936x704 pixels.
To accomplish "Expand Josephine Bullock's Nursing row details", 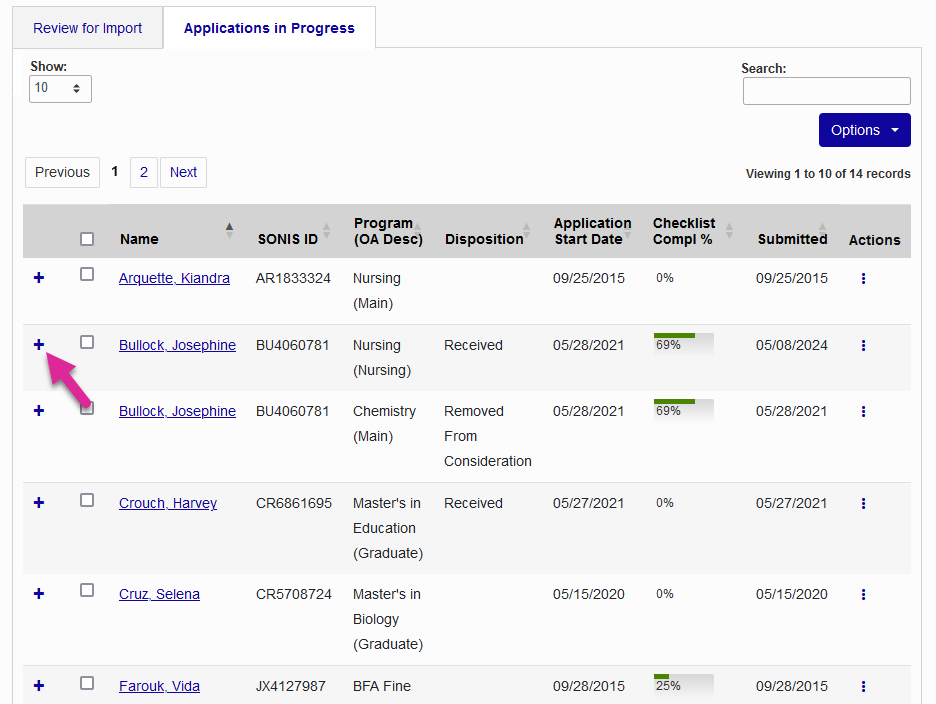I will [x=38, y=344].
